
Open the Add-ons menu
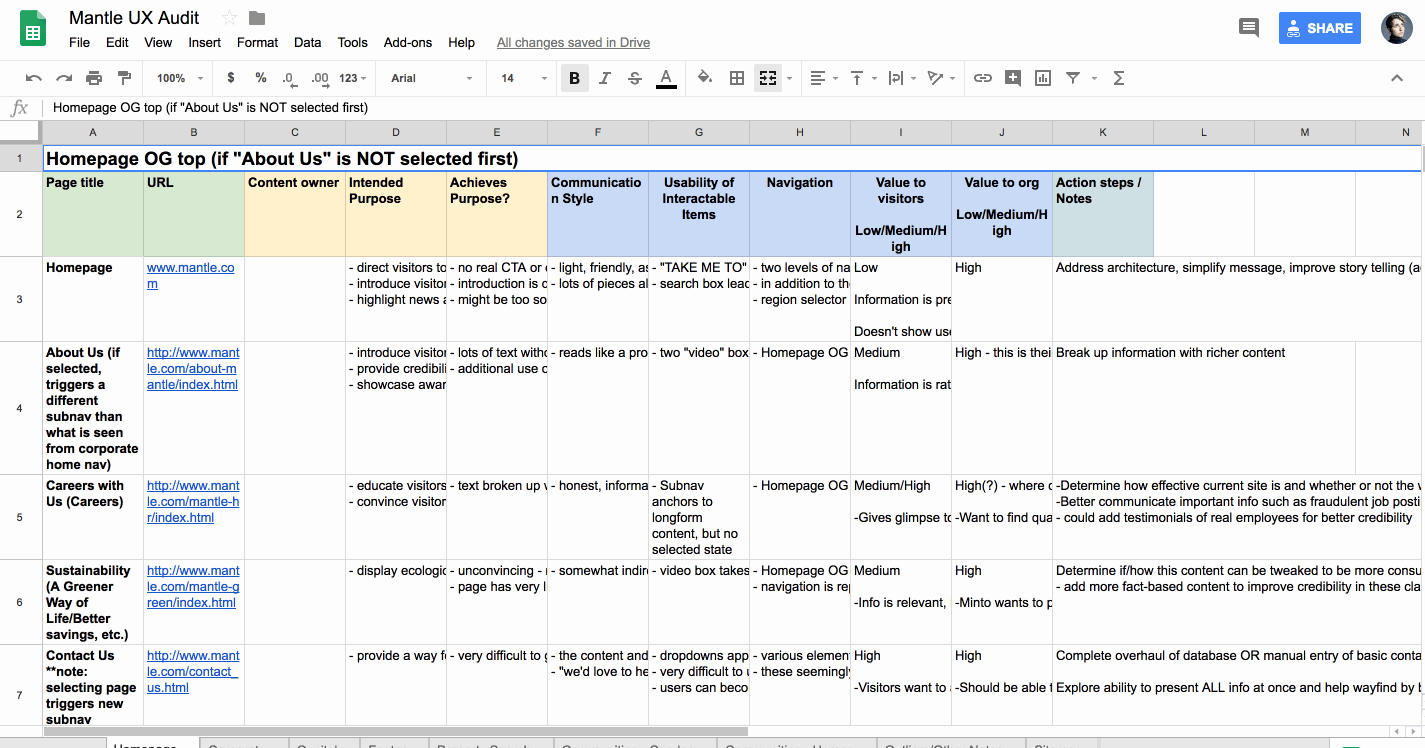pyautogui.click(x=408, y=42)
